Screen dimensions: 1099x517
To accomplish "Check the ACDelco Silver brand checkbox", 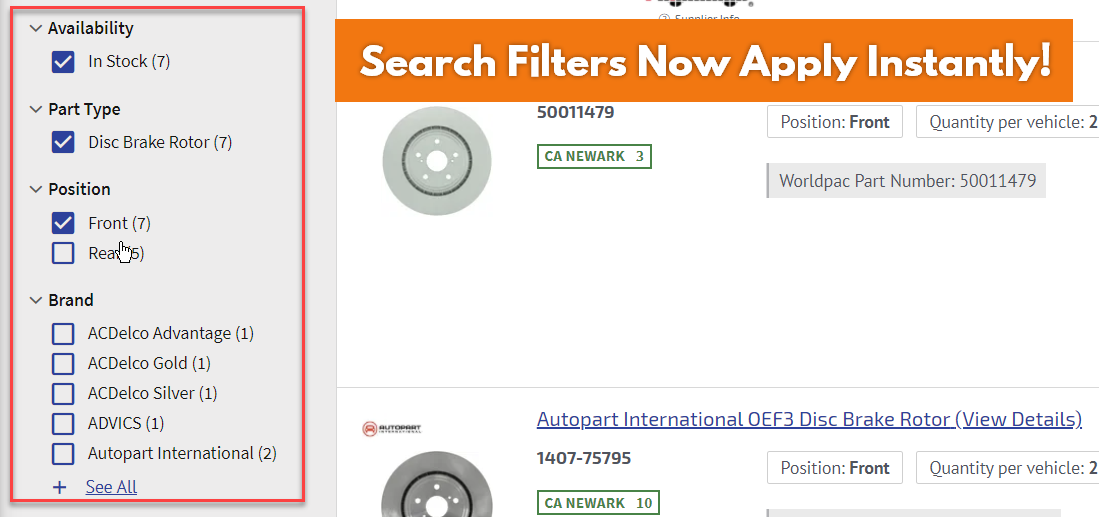I will tap(63, 394).
